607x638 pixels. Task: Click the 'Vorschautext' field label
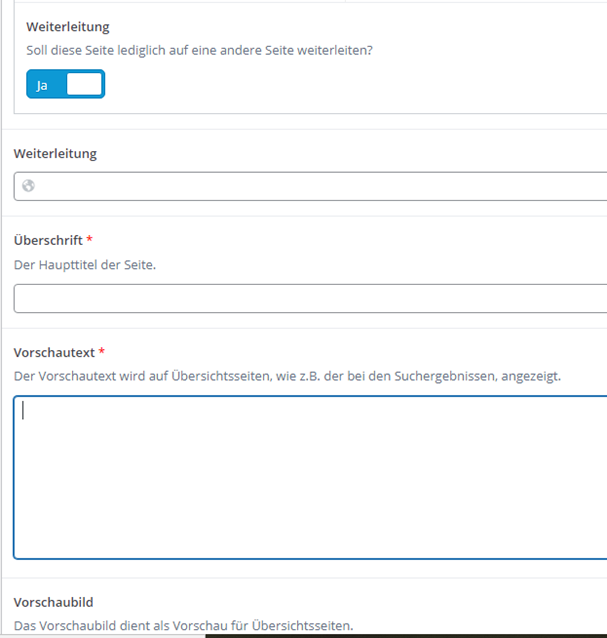tap(53, 352)
